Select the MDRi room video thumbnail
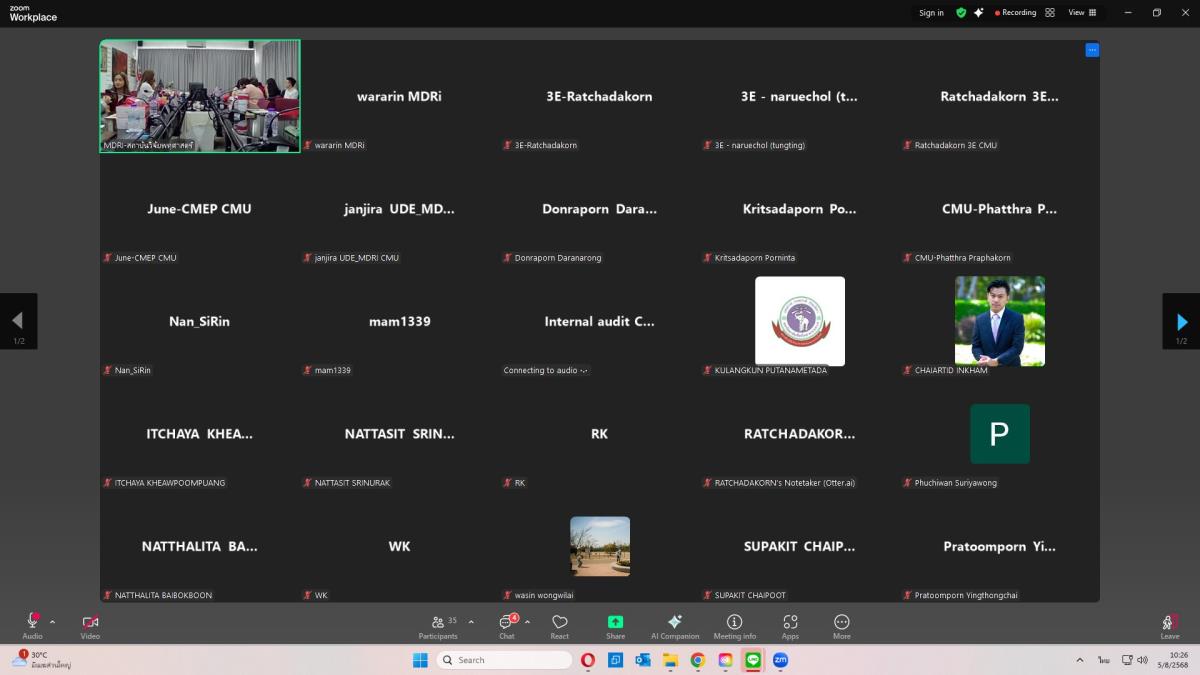1200x675 pixels. 200,96
